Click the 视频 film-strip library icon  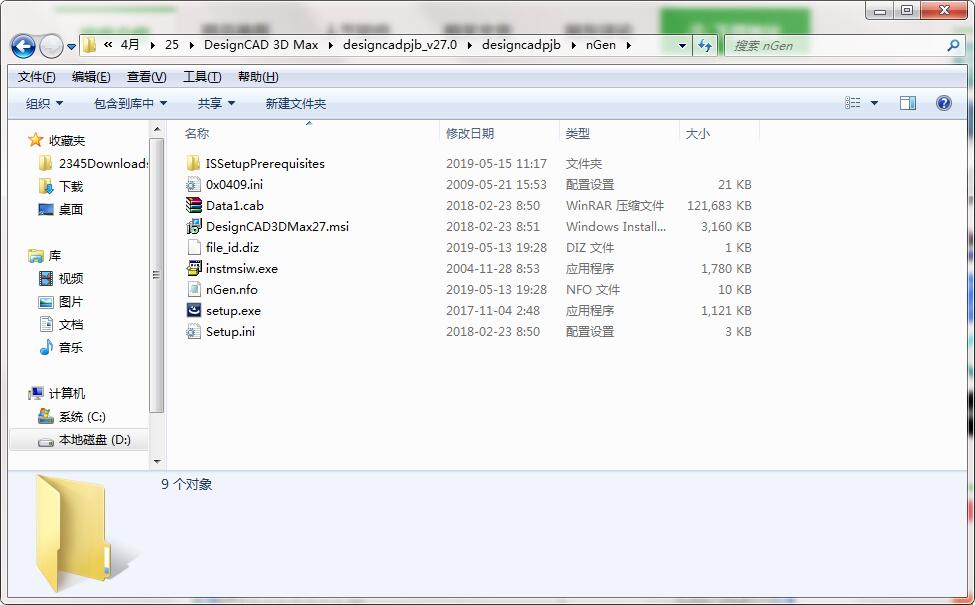[x=46, y=279]
